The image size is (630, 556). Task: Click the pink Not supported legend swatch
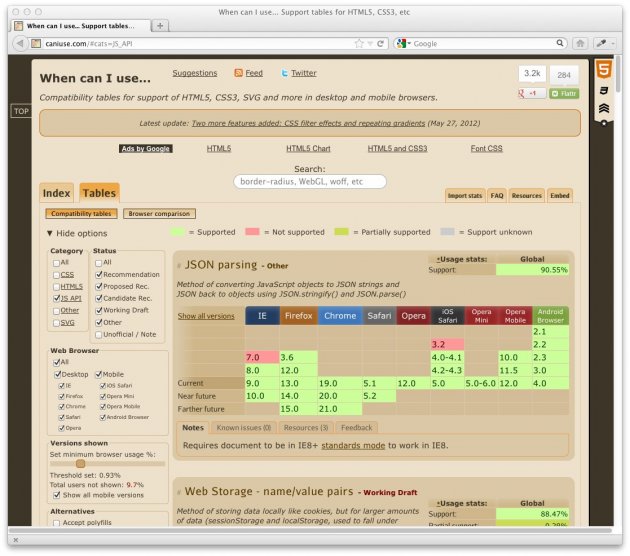click(x=252, y=232)
